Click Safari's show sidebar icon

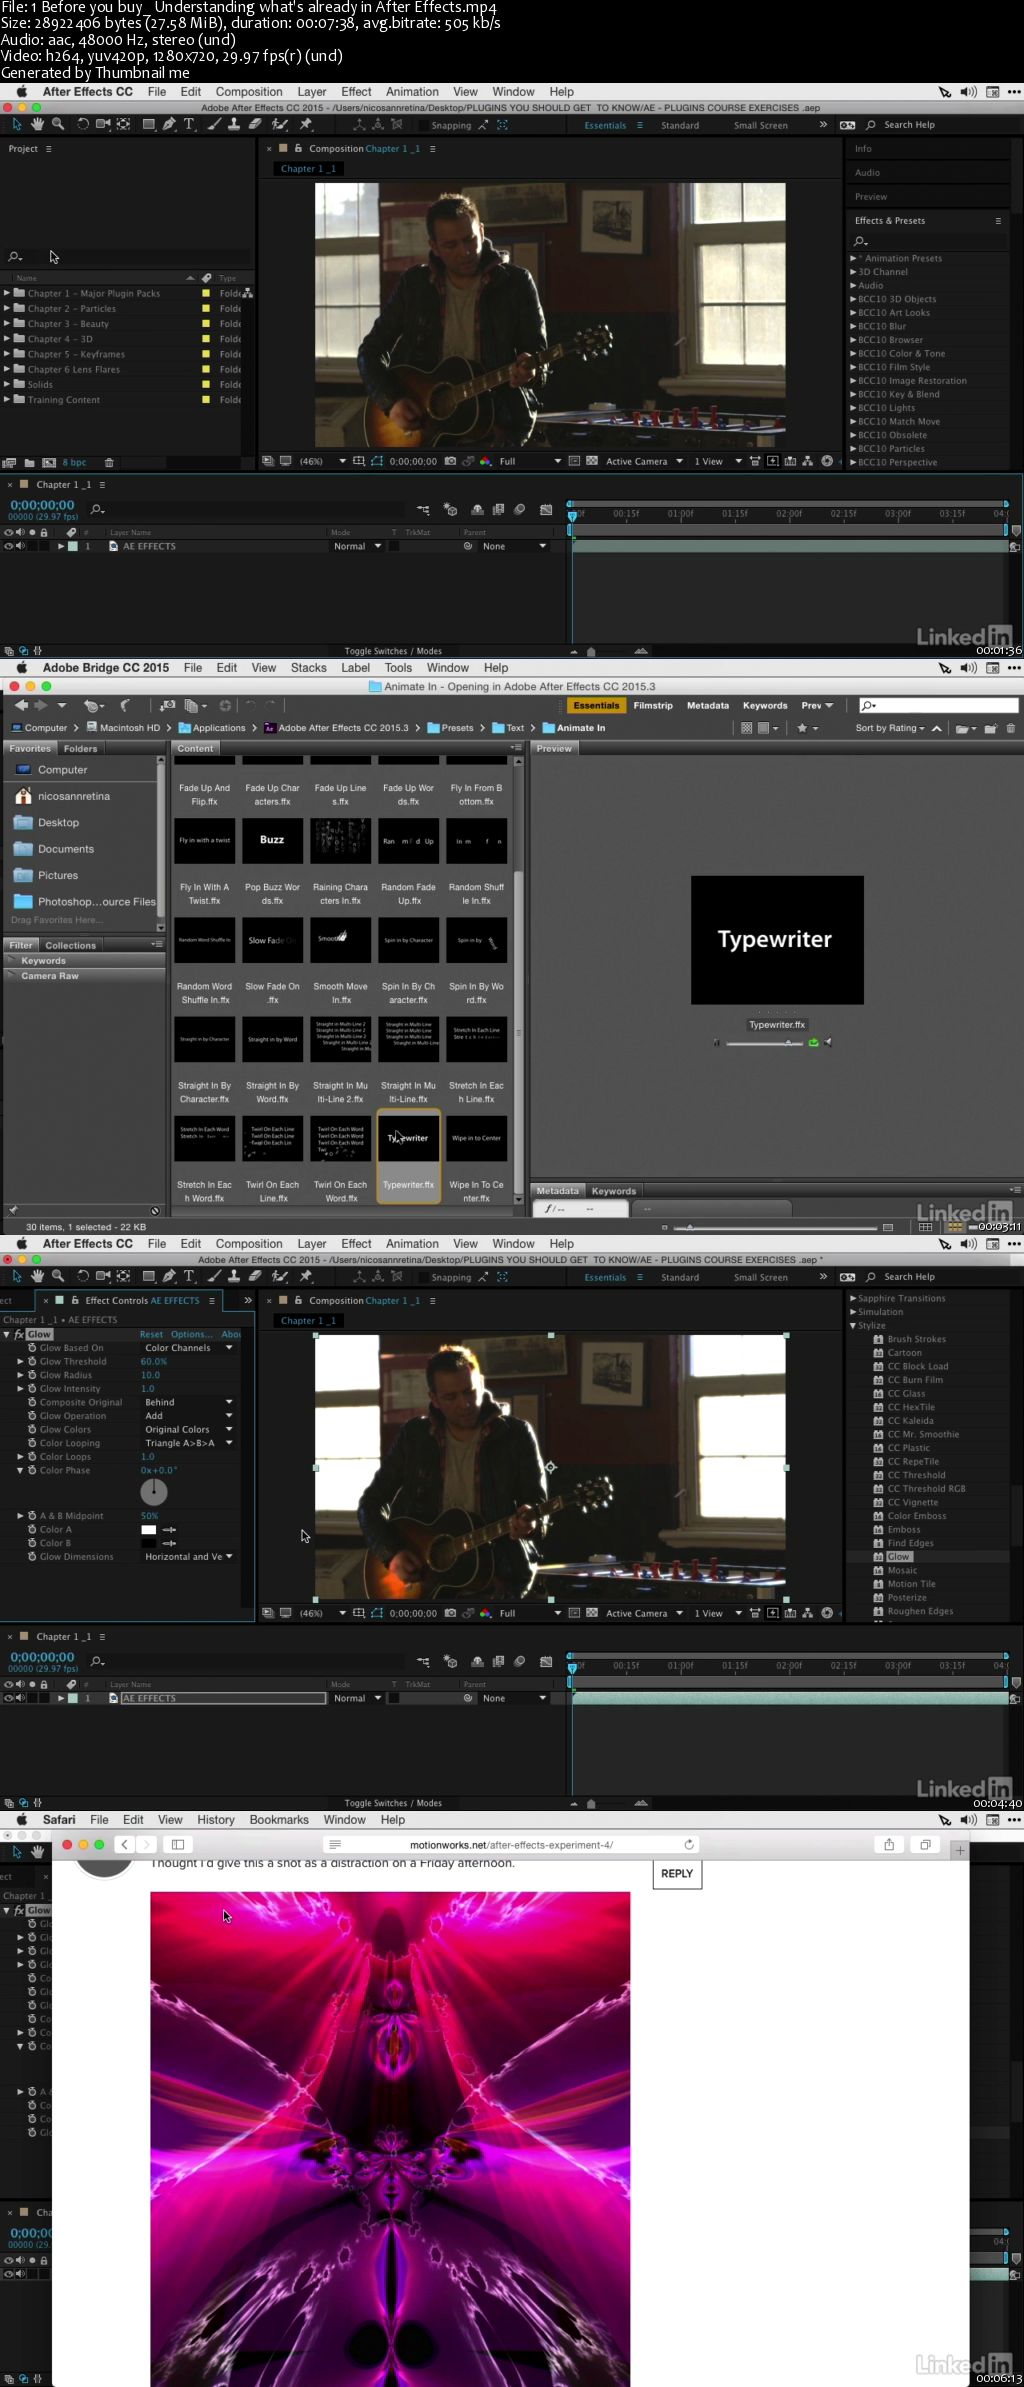178,1844
